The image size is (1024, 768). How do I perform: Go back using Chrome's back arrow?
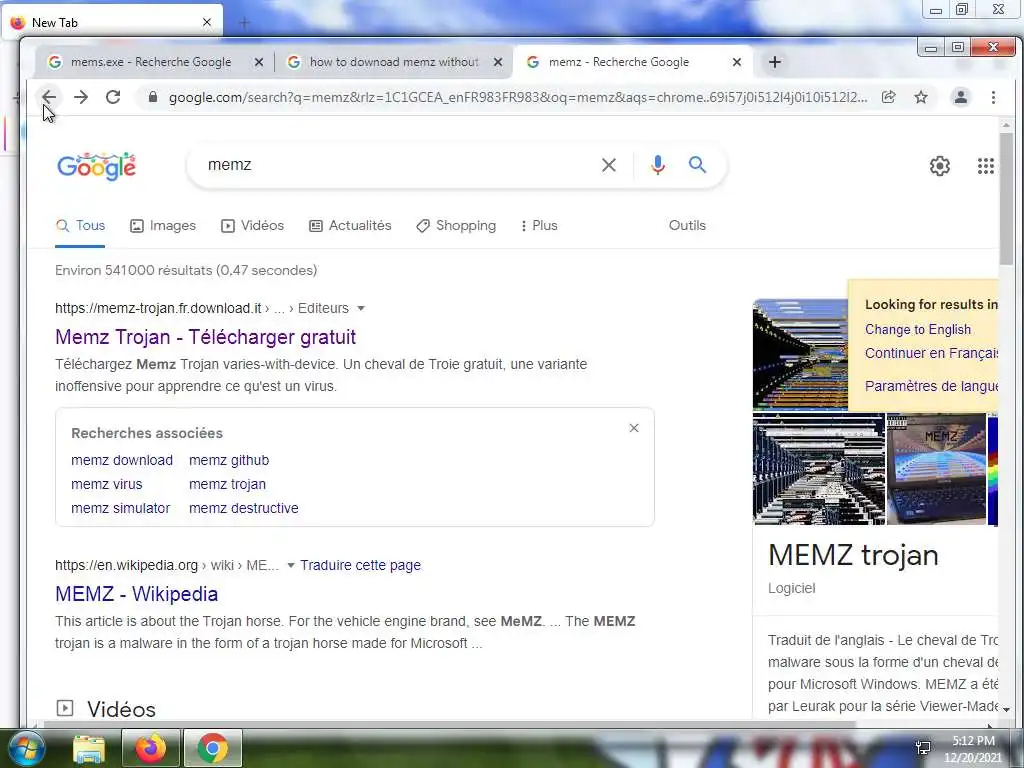(49, 97)
